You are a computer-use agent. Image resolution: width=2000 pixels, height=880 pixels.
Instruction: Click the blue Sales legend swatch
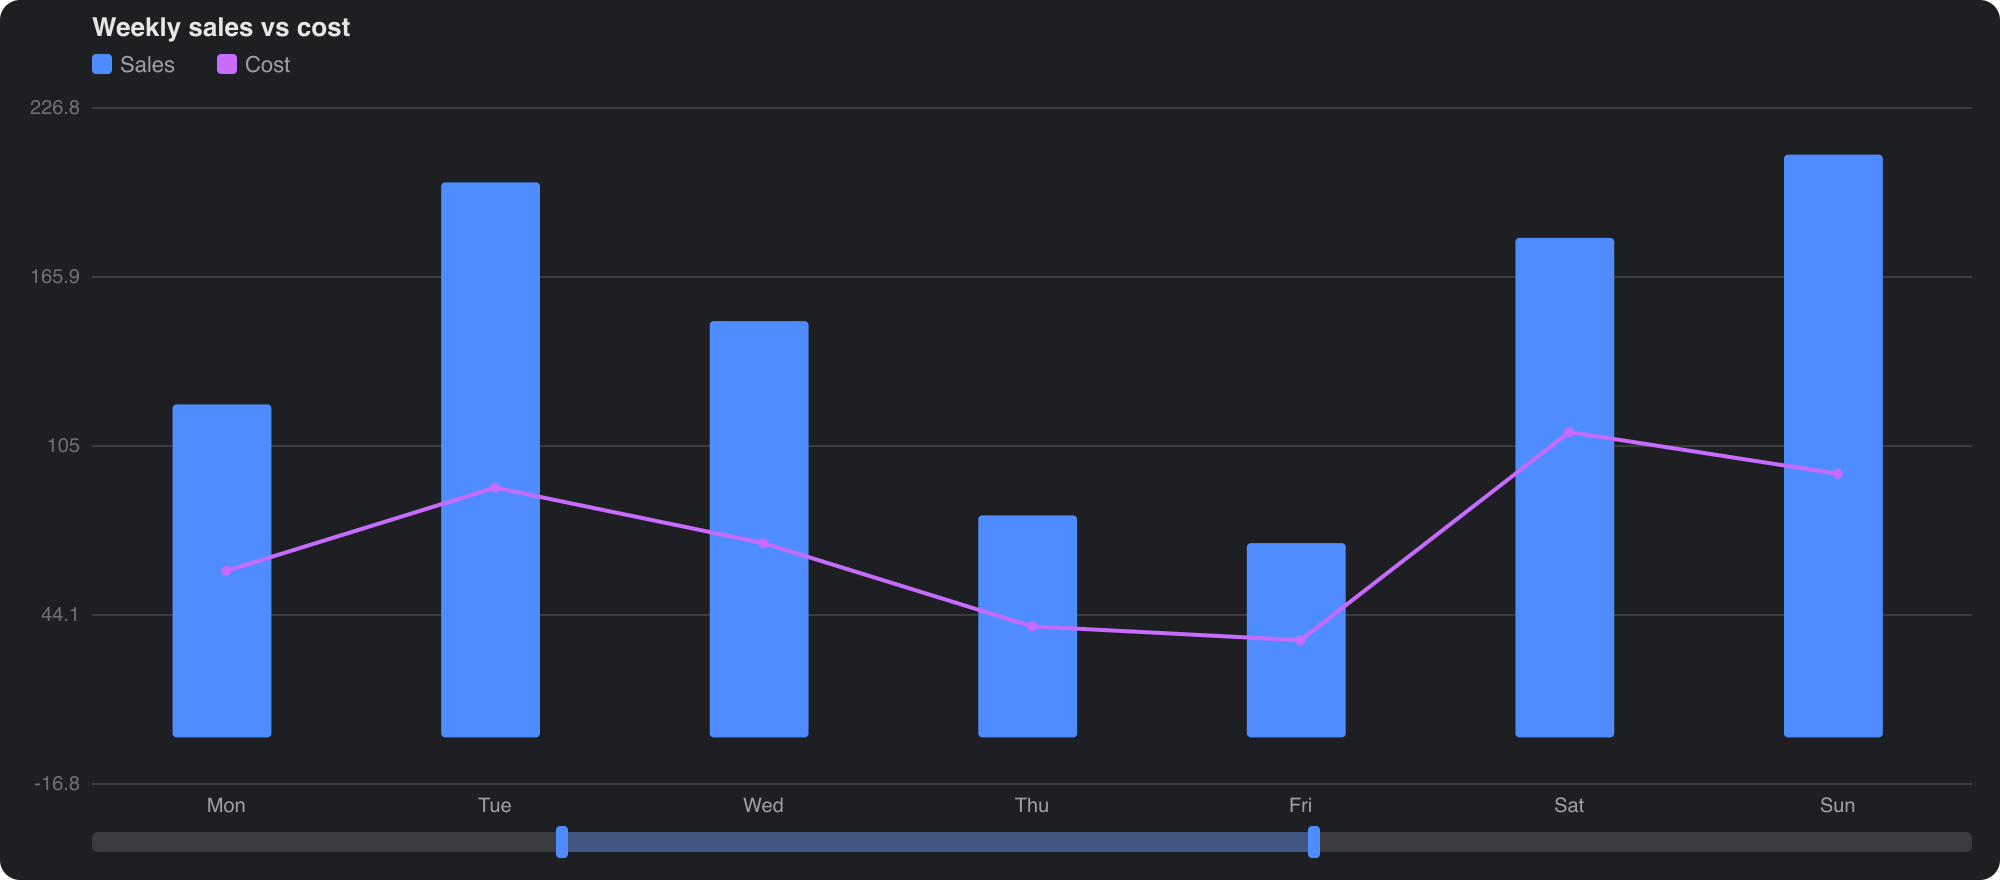102,64
